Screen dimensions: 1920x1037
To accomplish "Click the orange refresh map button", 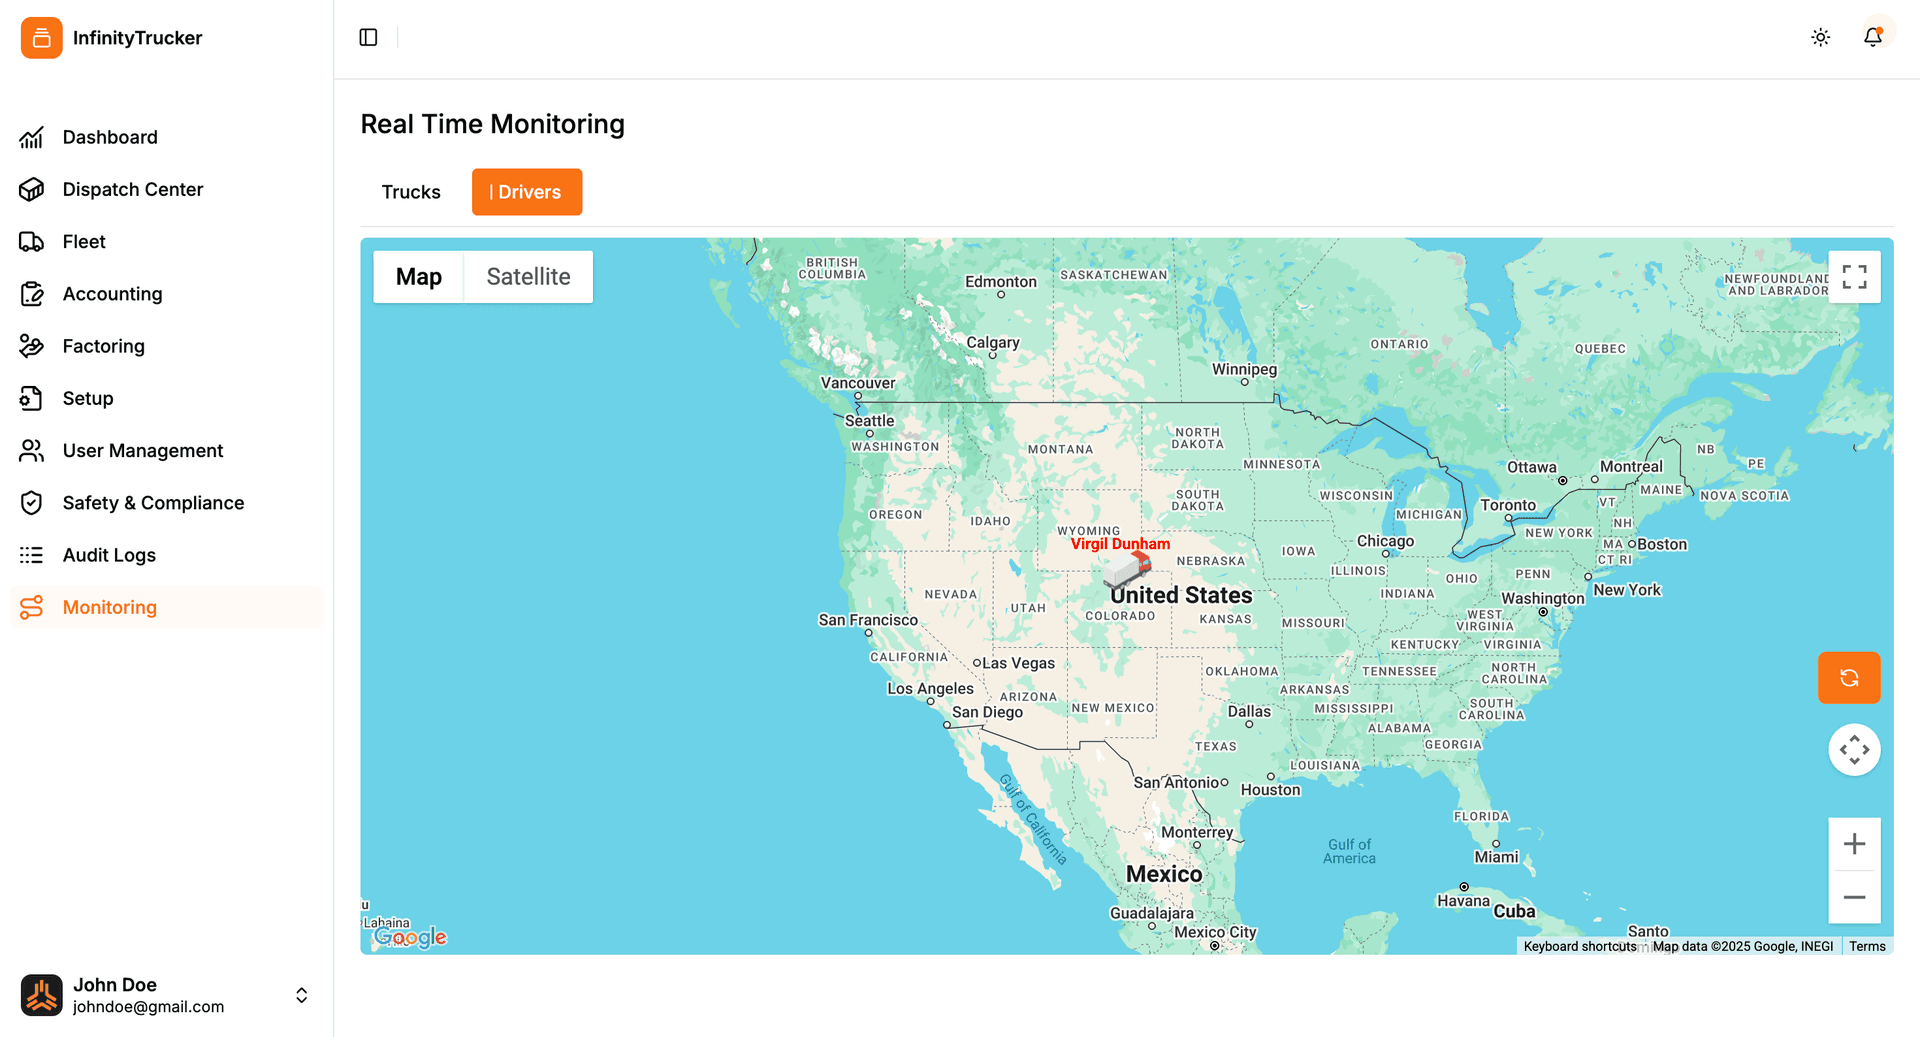I will point(1848,678).
